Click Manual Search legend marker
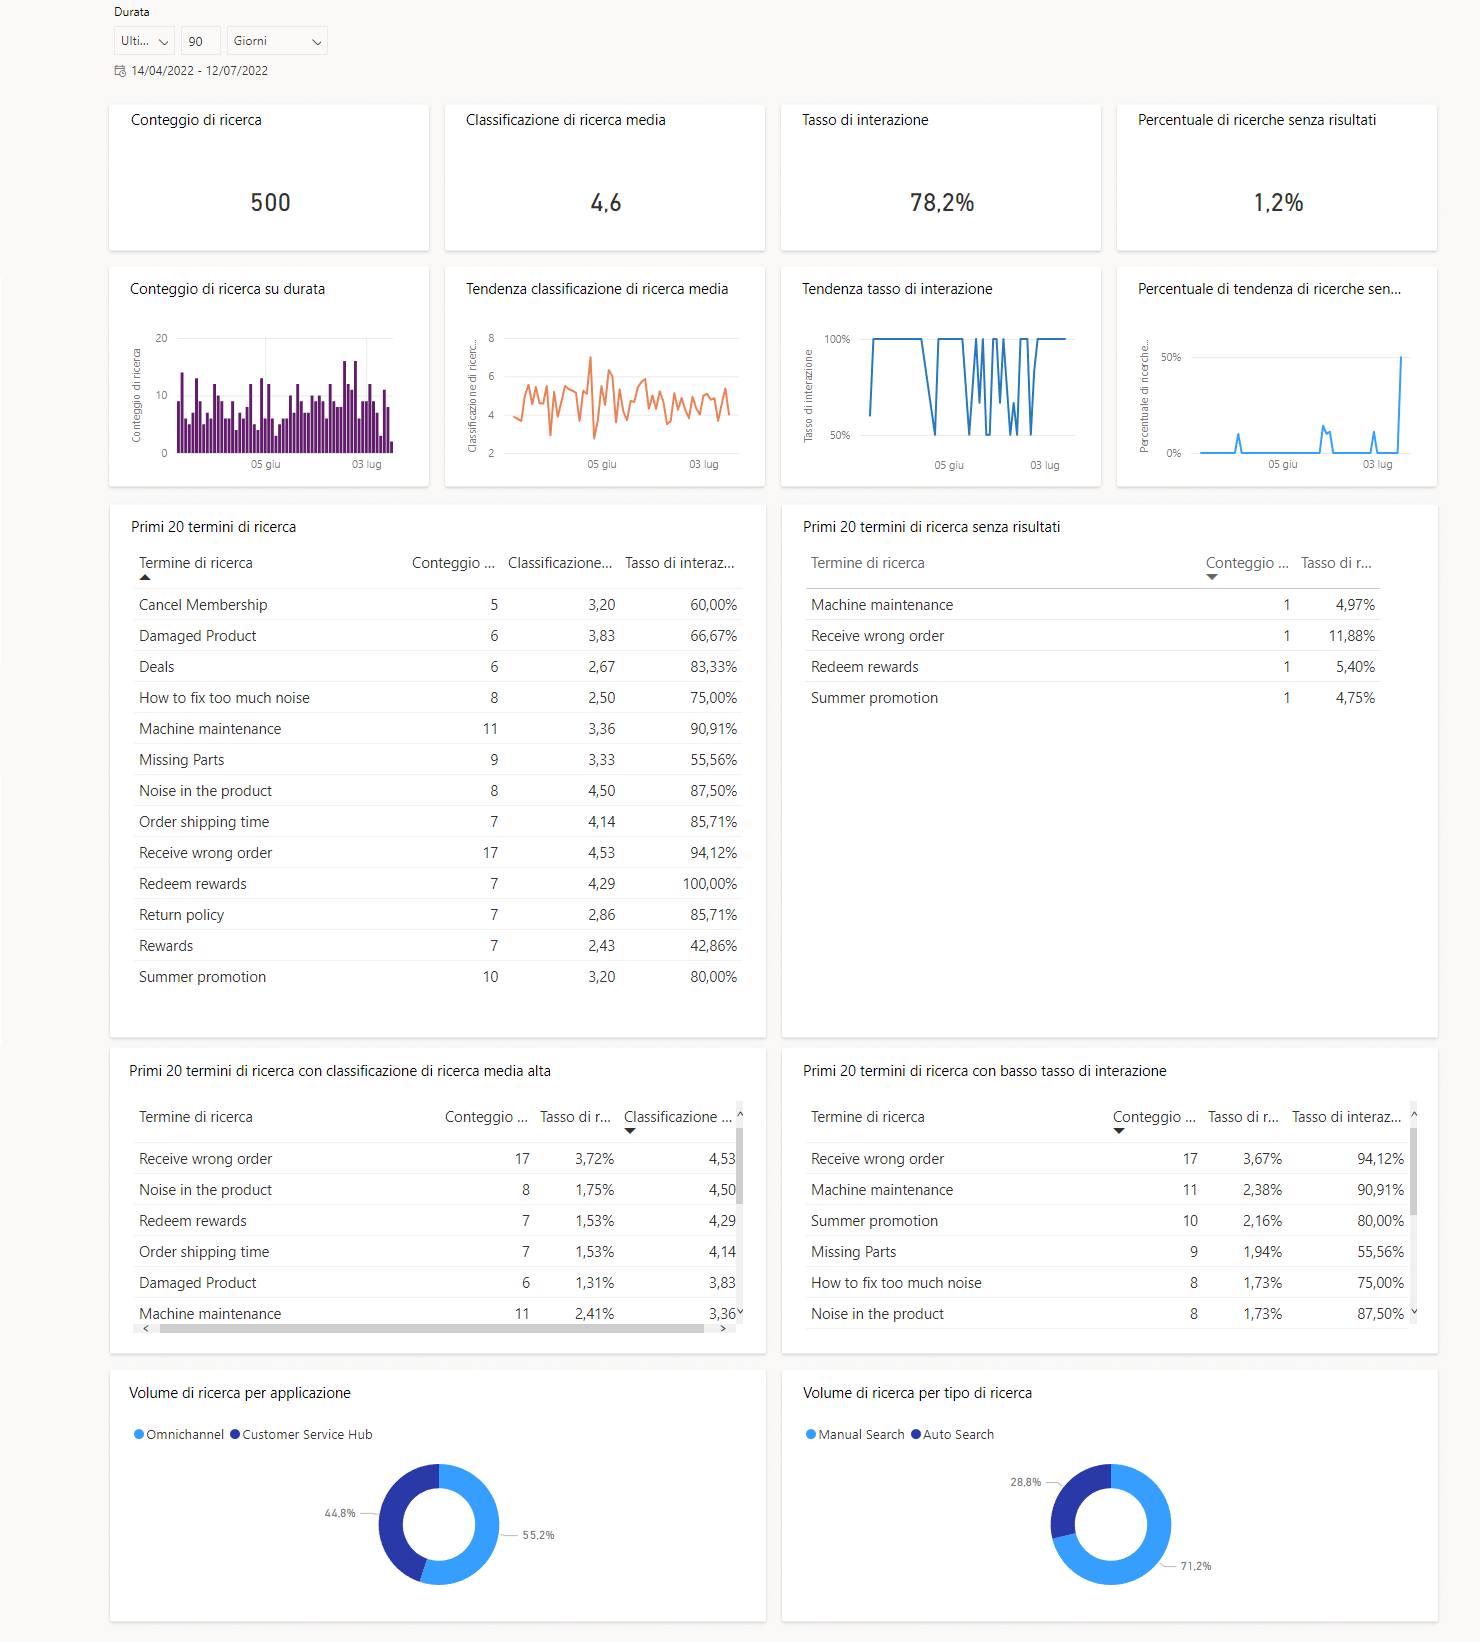 [811, 1434]
